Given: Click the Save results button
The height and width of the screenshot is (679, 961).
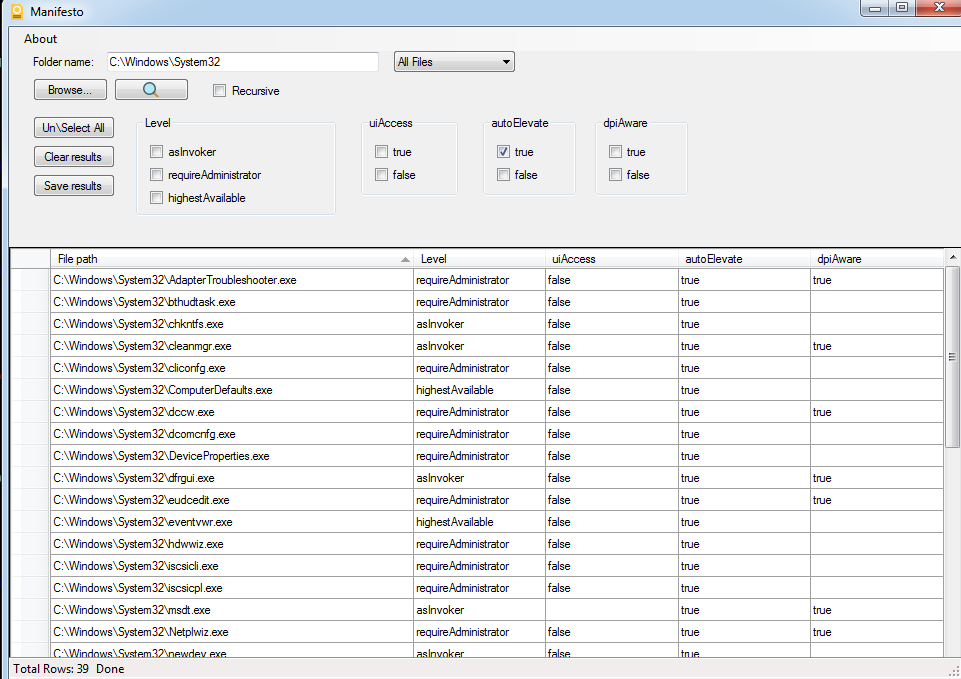Looking at the screenshot, I should click(x=73, y=186).
